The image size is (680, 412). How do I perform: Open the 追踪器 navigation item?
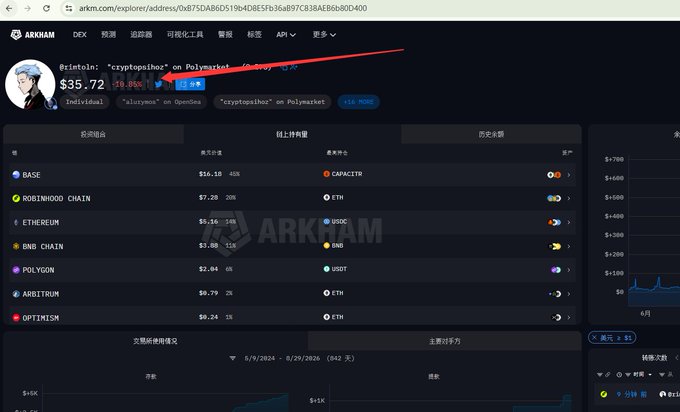141,35
